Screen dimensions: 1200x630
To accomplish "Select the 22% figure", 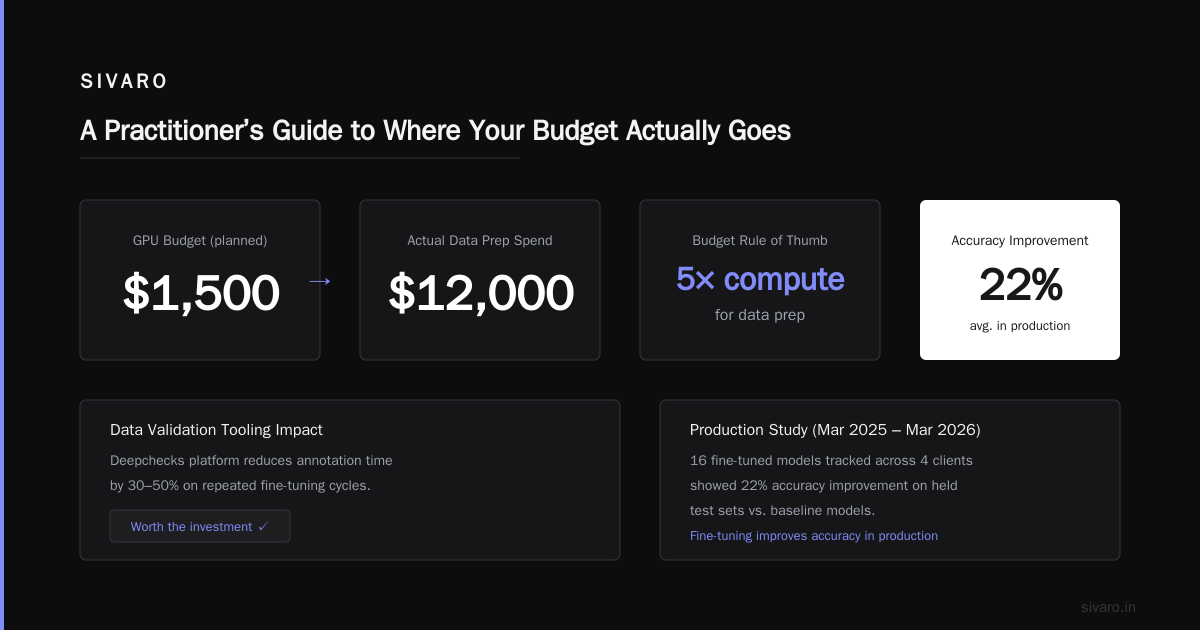I will point(1020,286).
